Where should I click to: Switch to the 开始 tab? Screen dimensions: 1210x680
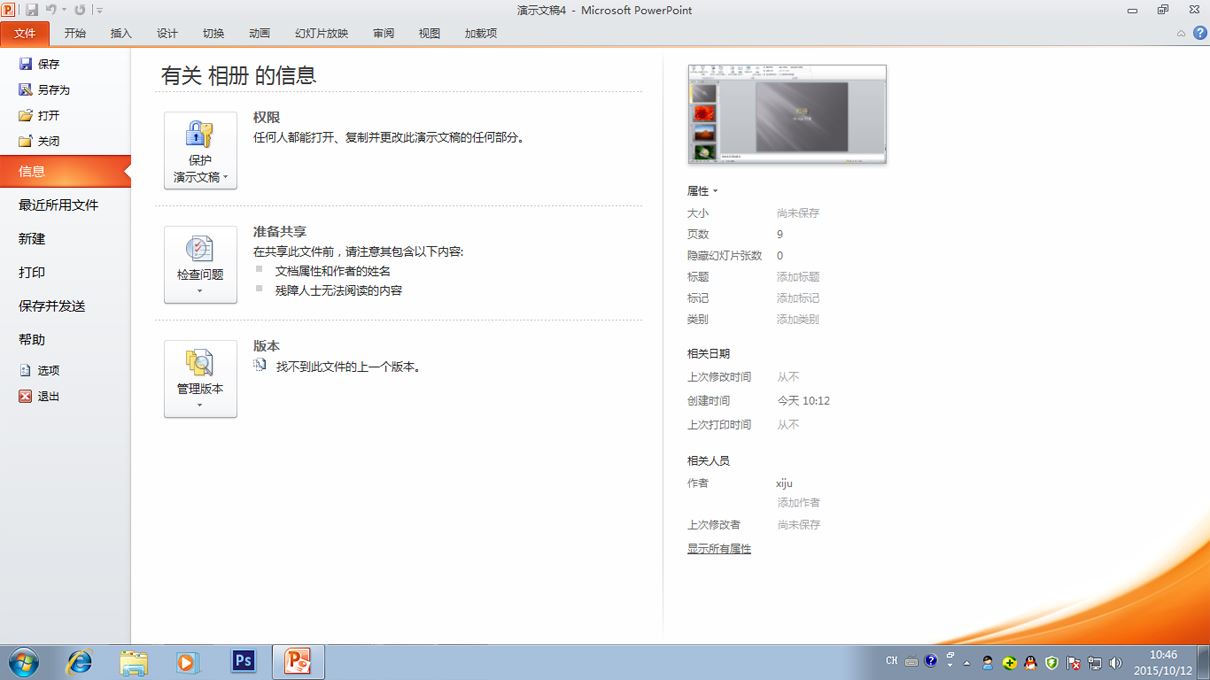coord(75,33)
